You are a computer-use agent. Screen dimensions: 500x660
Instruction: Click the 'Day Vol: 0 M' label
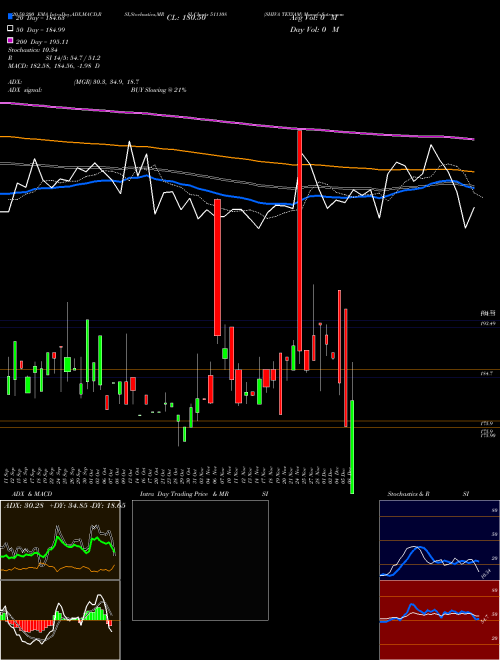(x=314, y=29)
